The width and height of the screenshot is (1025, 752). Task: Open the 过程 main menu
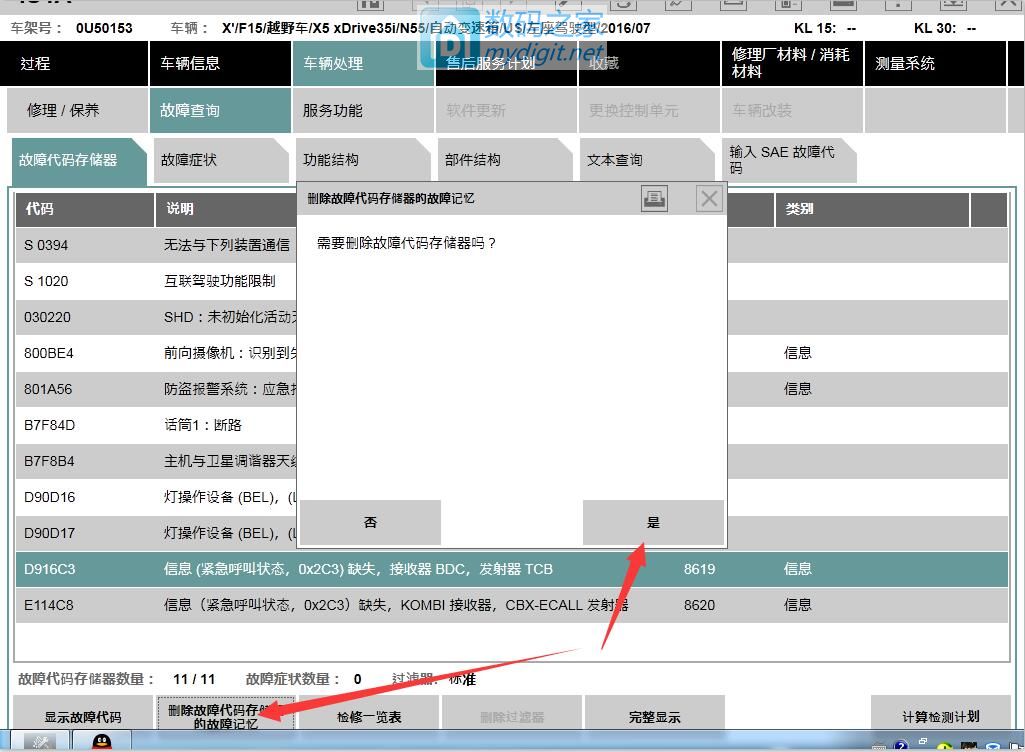(74, 63)
